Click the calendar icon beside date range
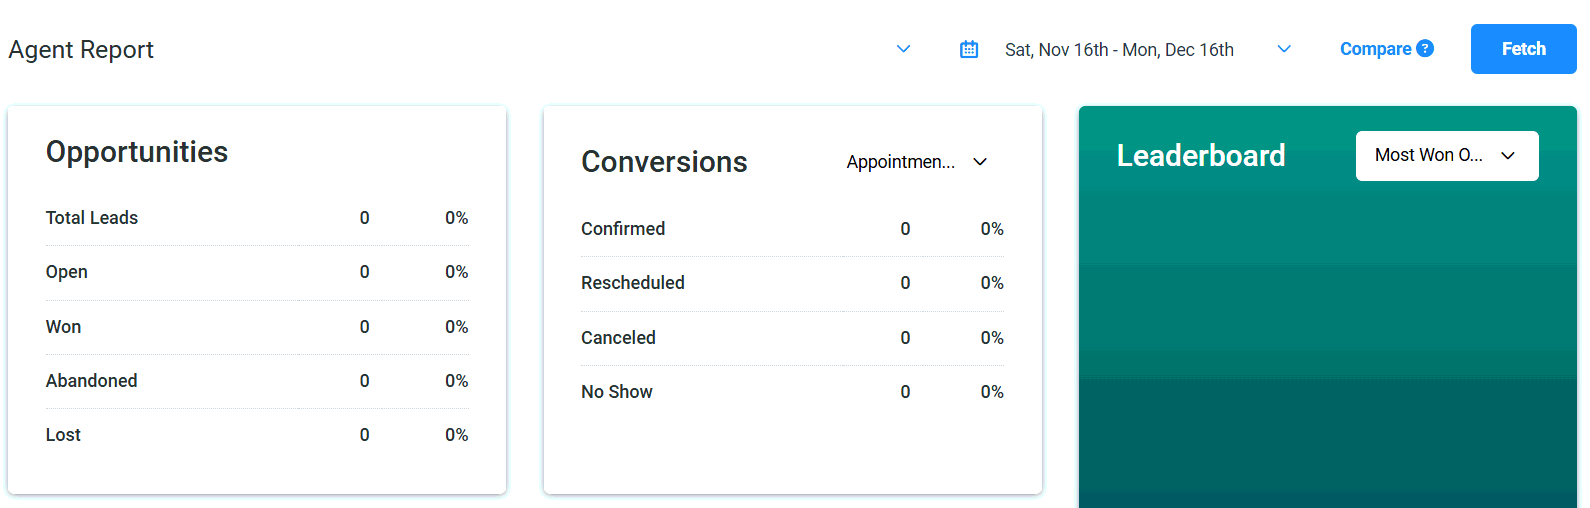Viewport: 1590px width, 508px height. (969, 49)
